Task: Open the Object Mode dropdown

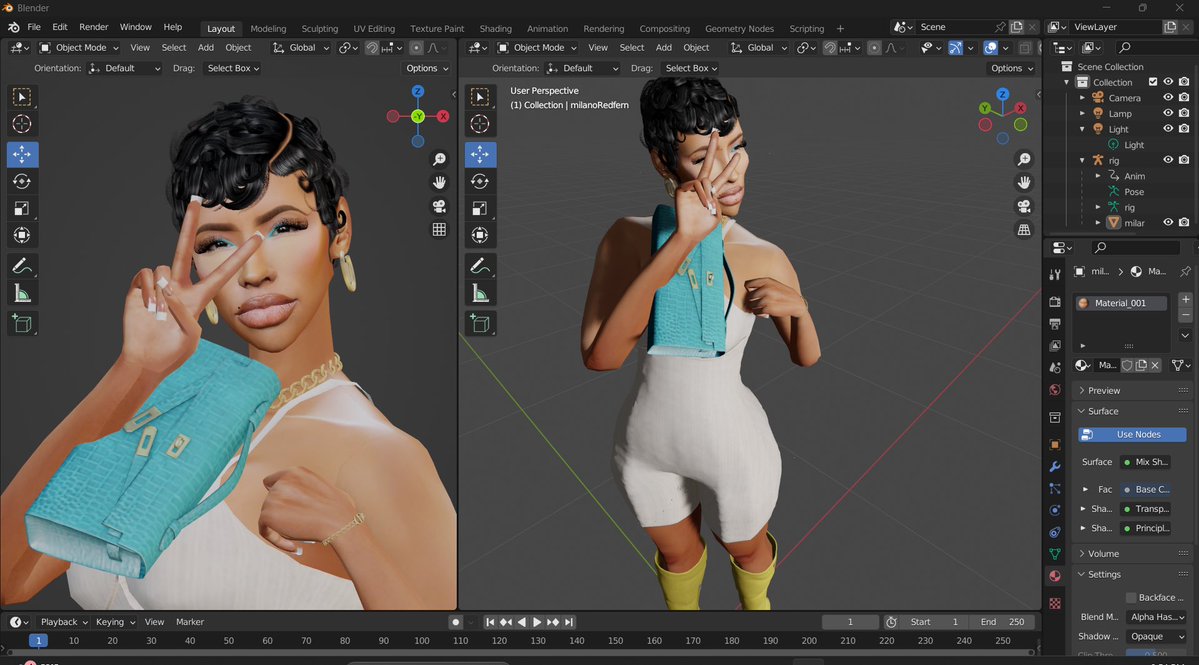Action: pyautogui.click(x=78, y=47)
